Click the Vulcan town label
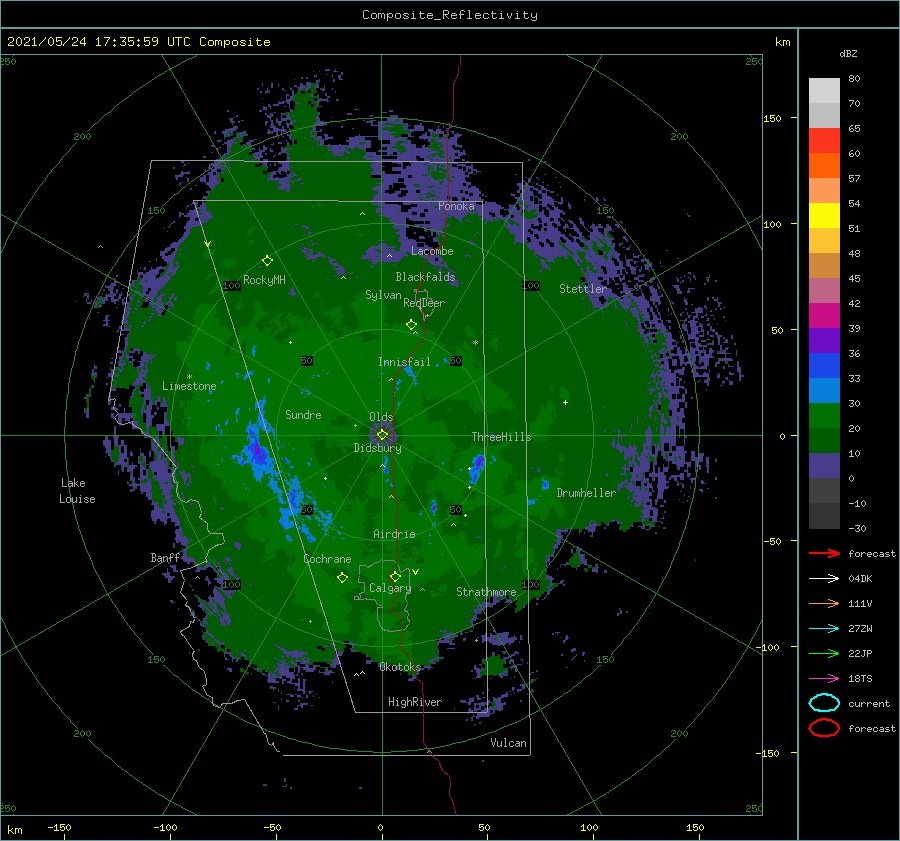This screenshot has width=900, height=841. (x=508, y=743)
